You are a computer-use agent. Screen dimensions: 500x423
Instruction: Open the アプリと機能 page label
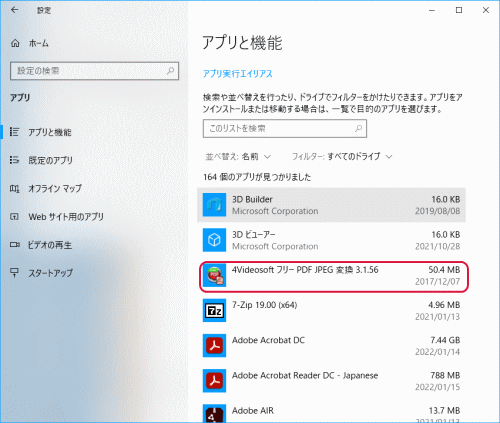(50, 132)
